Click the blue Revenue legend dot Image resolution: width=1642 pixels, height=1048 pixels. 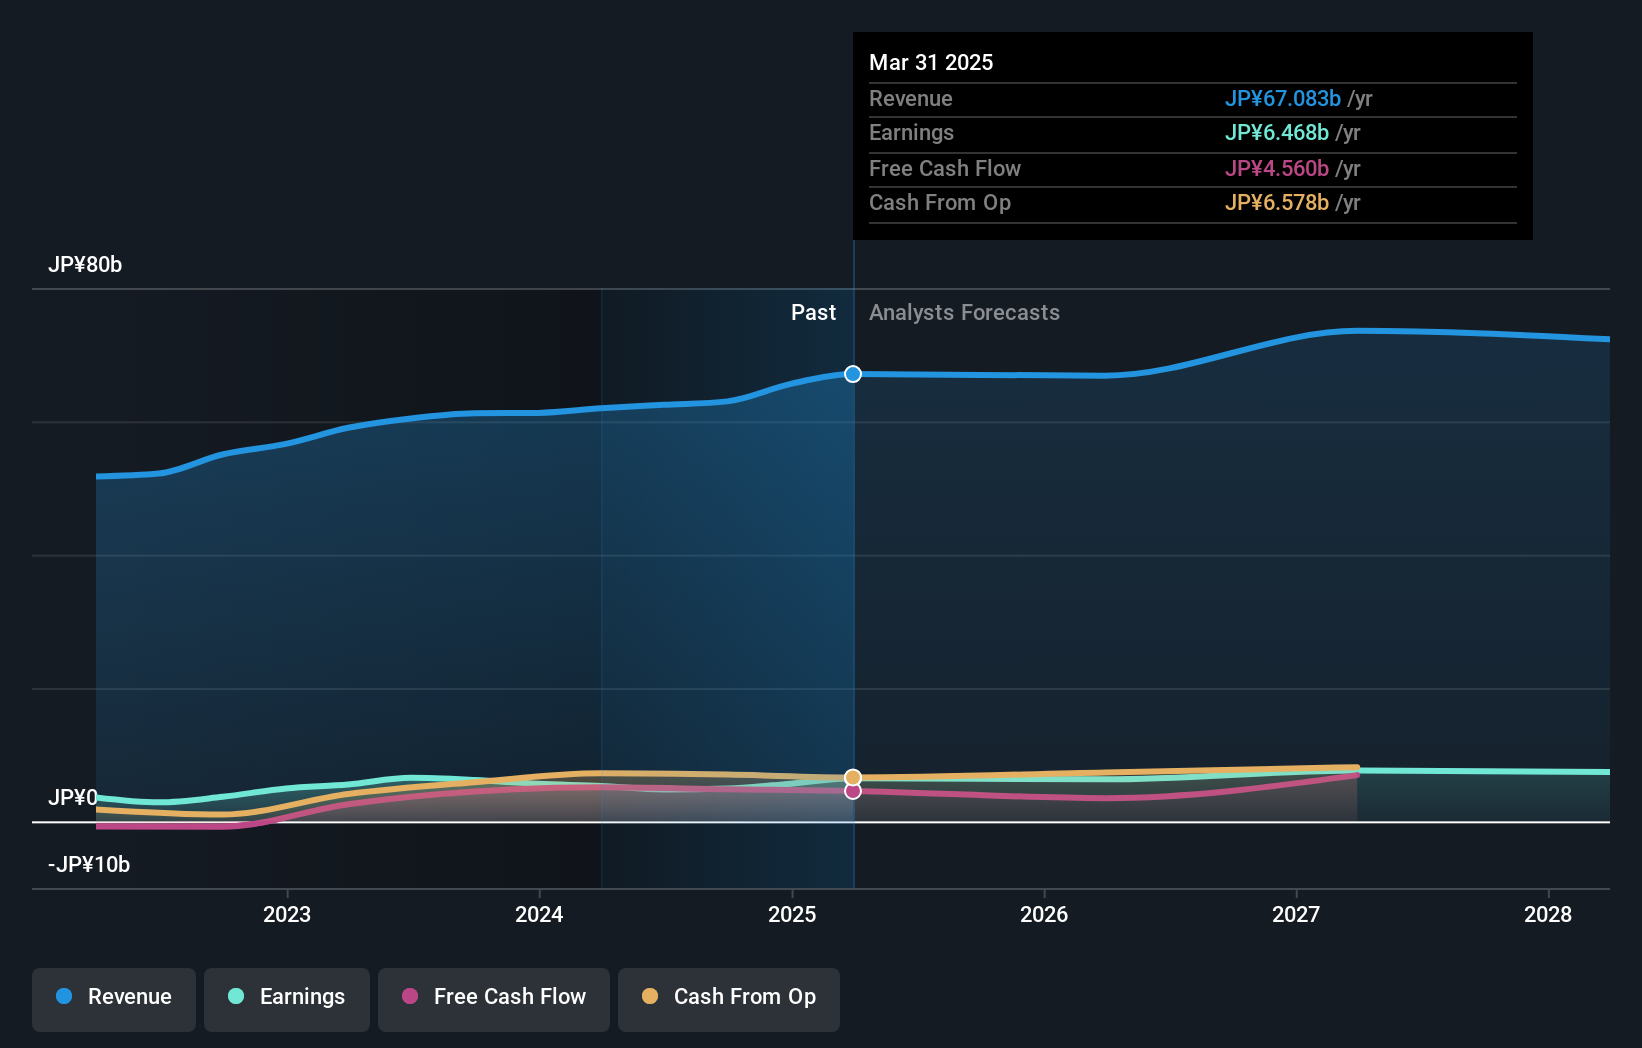pos(63,997)
